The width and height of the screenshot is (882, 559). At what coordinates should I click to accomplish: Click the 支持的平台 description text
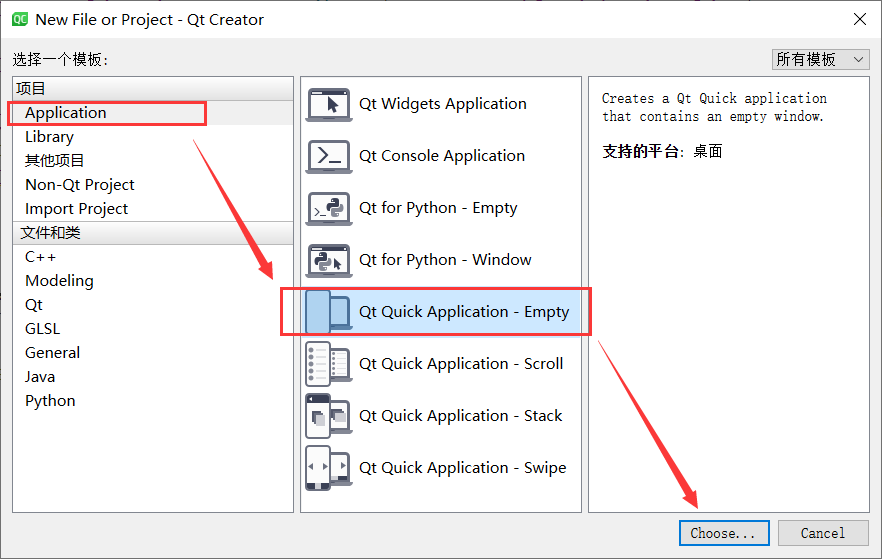(662, 151)
